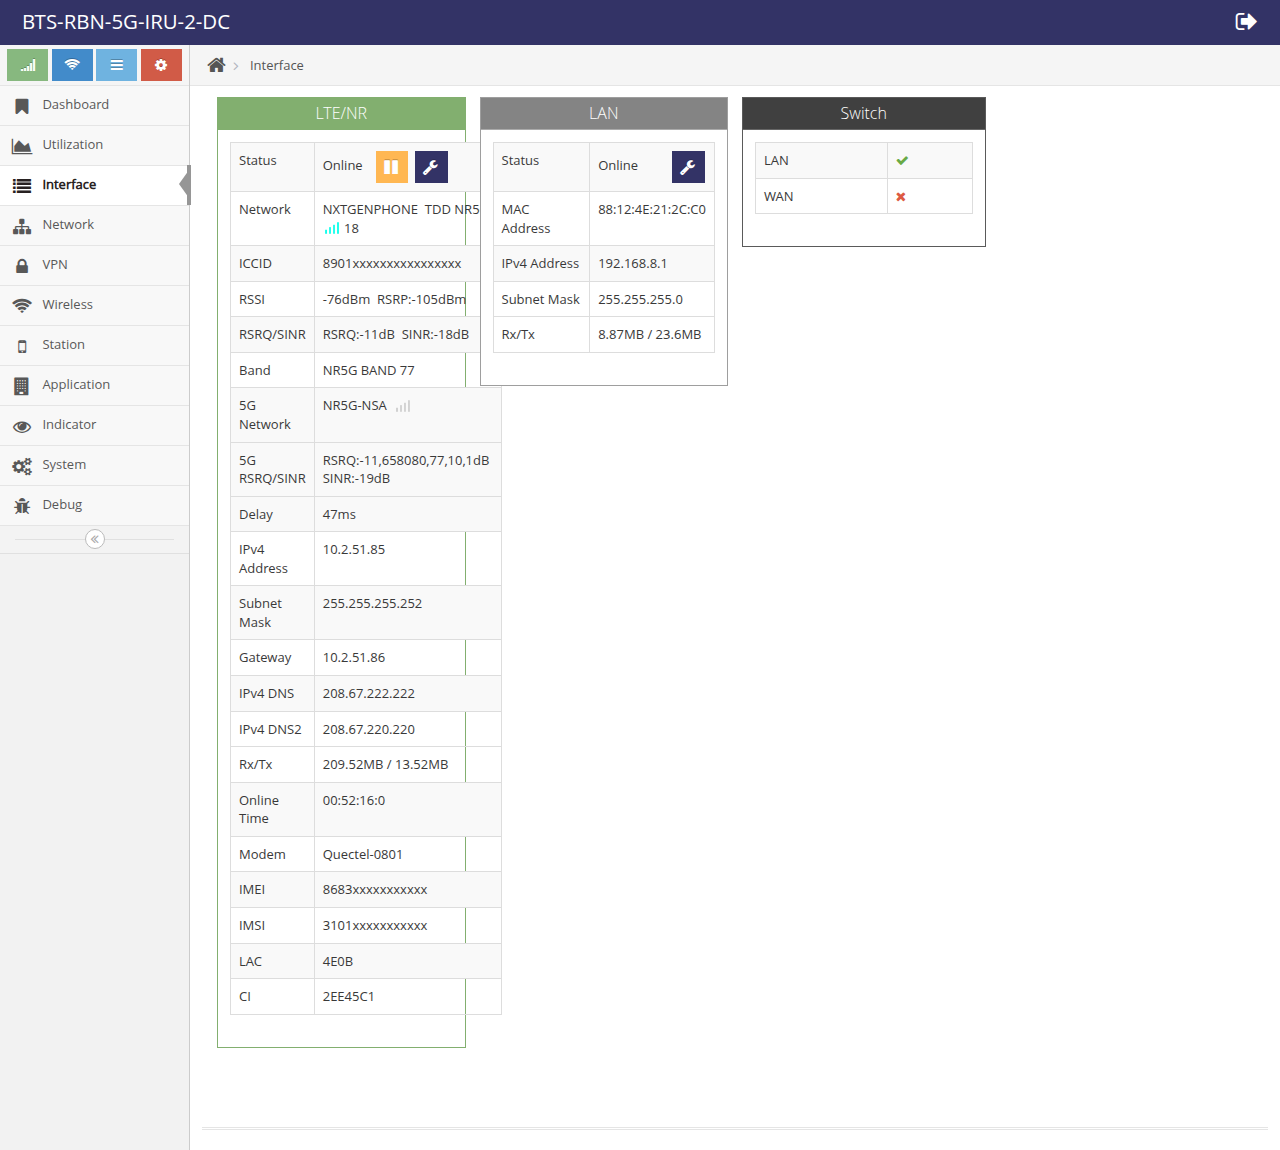
Task: Open System in the sidebar
Action: [x=94, y=465]
